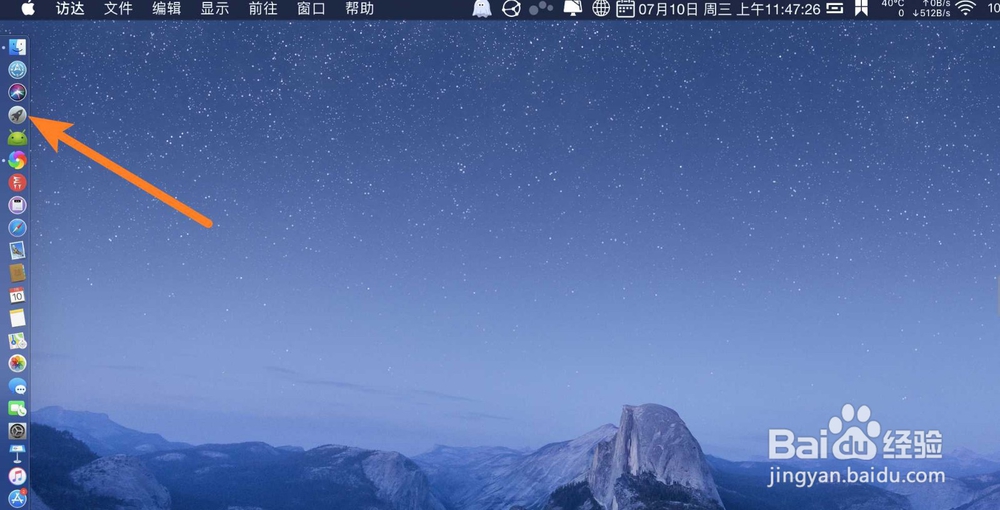This screenshot has width=1000, height=510.
Task: Open the 访达 menu
Action: (x=71, y=9)
